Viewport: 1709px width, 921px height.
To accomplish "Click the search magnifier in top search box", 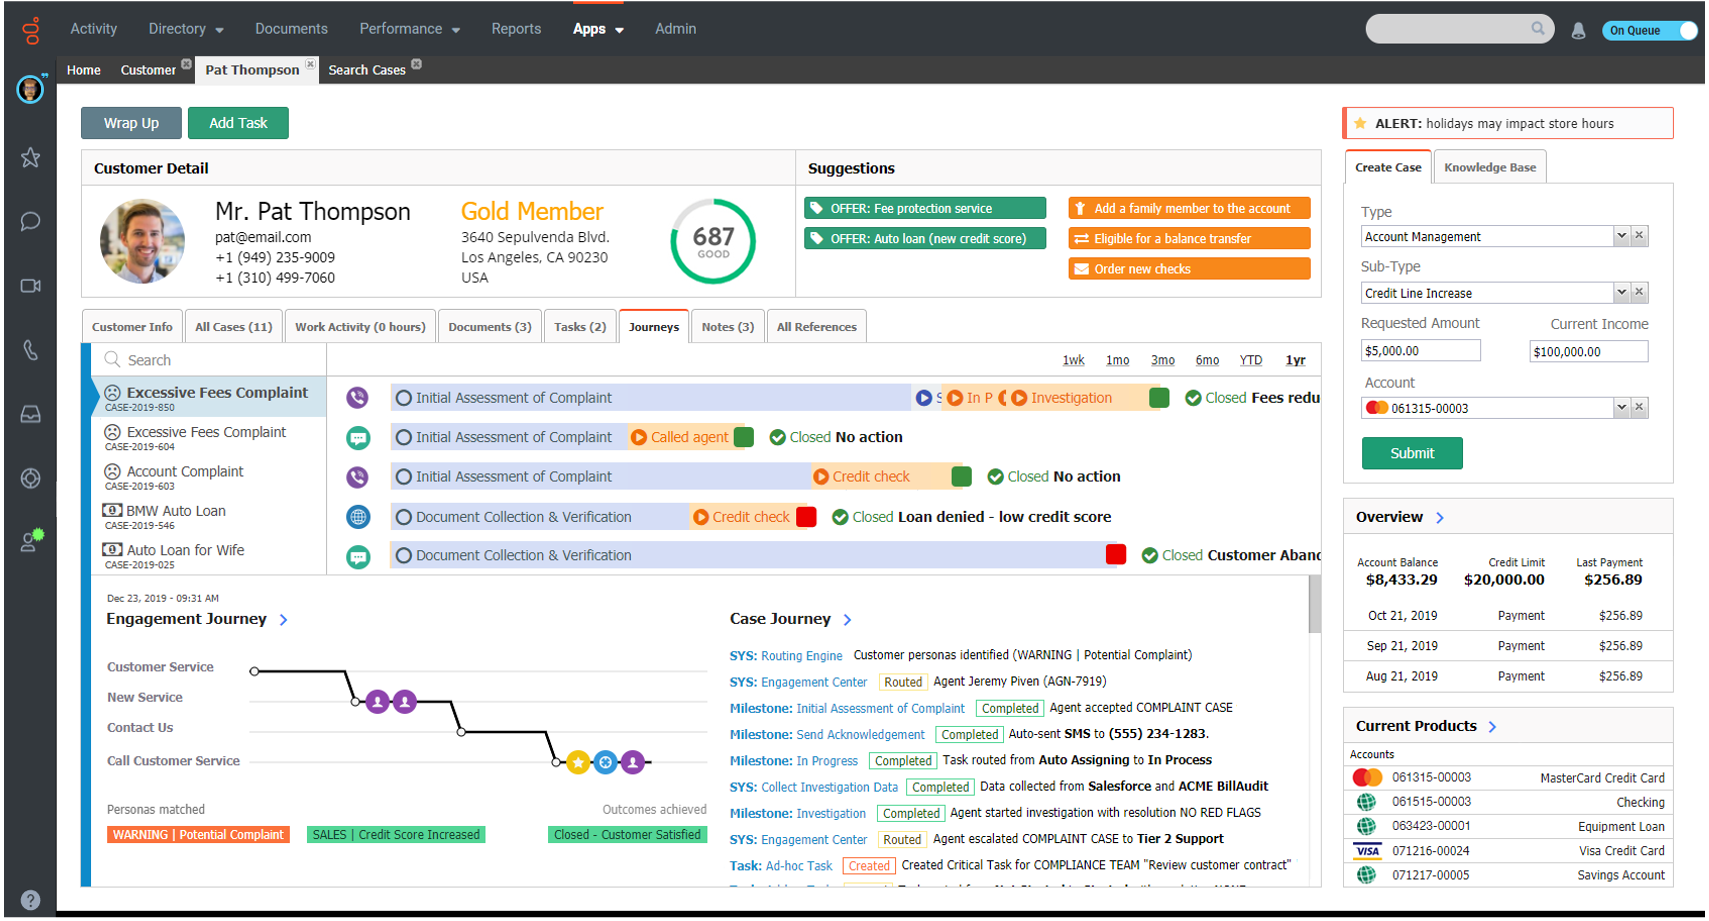I will pos(1538,28).
